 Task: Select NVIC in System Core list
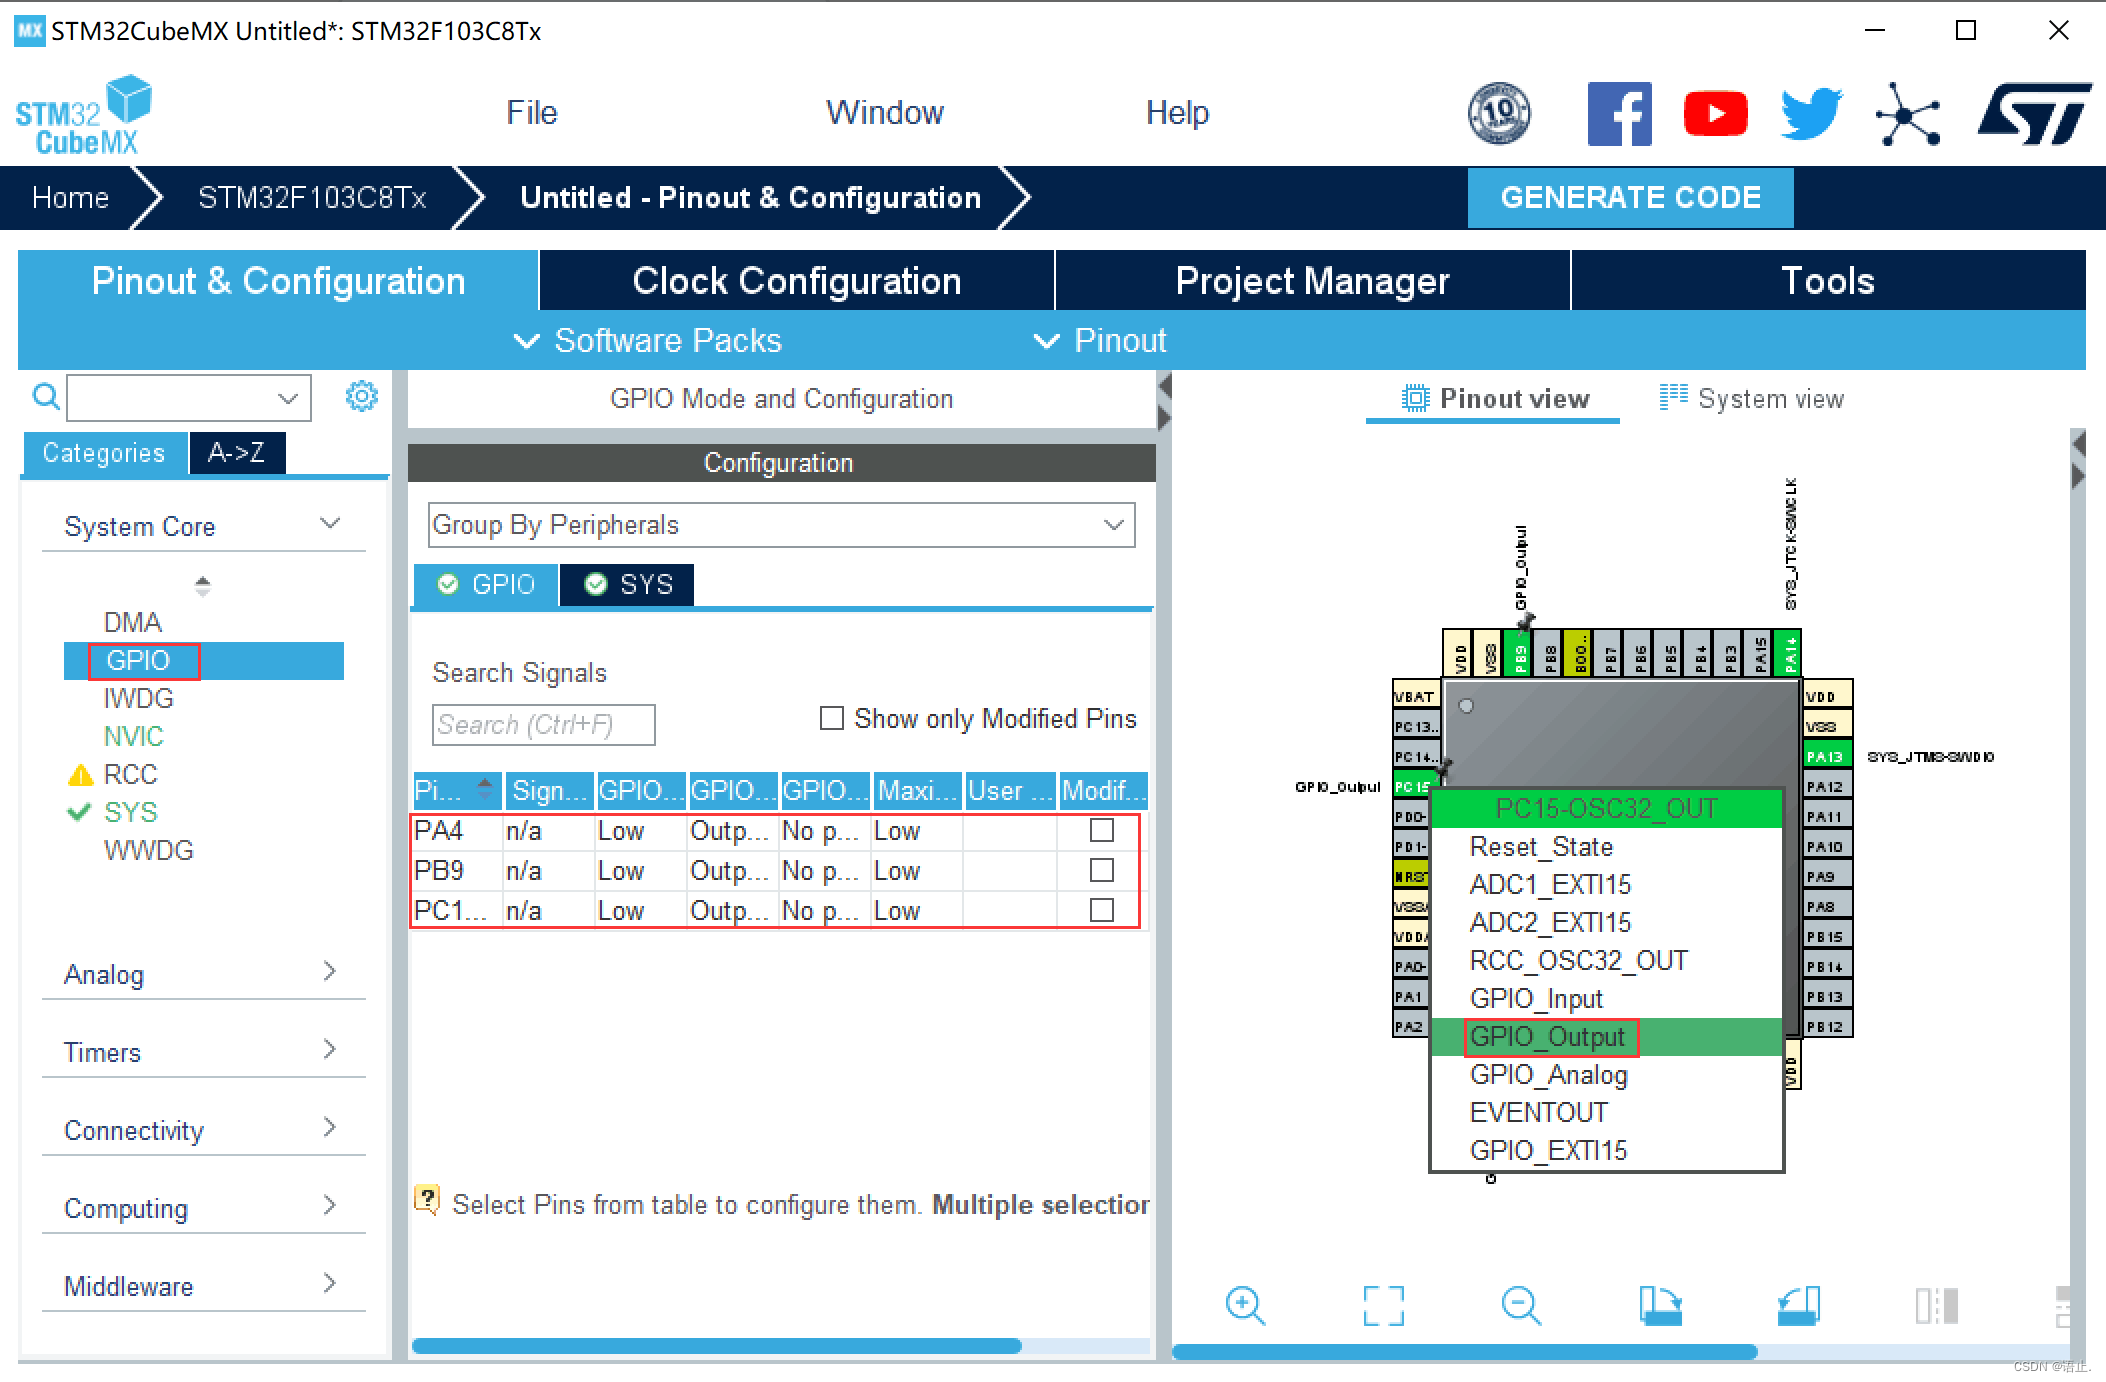pos(133,737)
